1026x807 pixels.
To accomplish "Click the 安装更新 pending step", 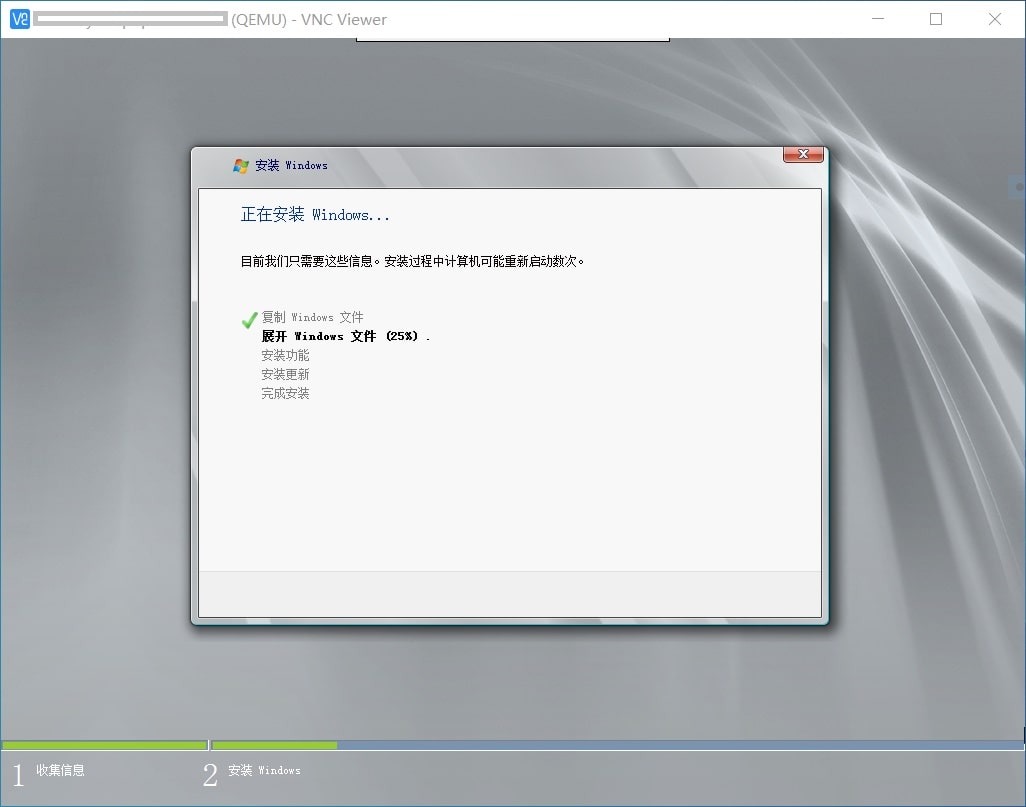I will click(x=285, y=374).
